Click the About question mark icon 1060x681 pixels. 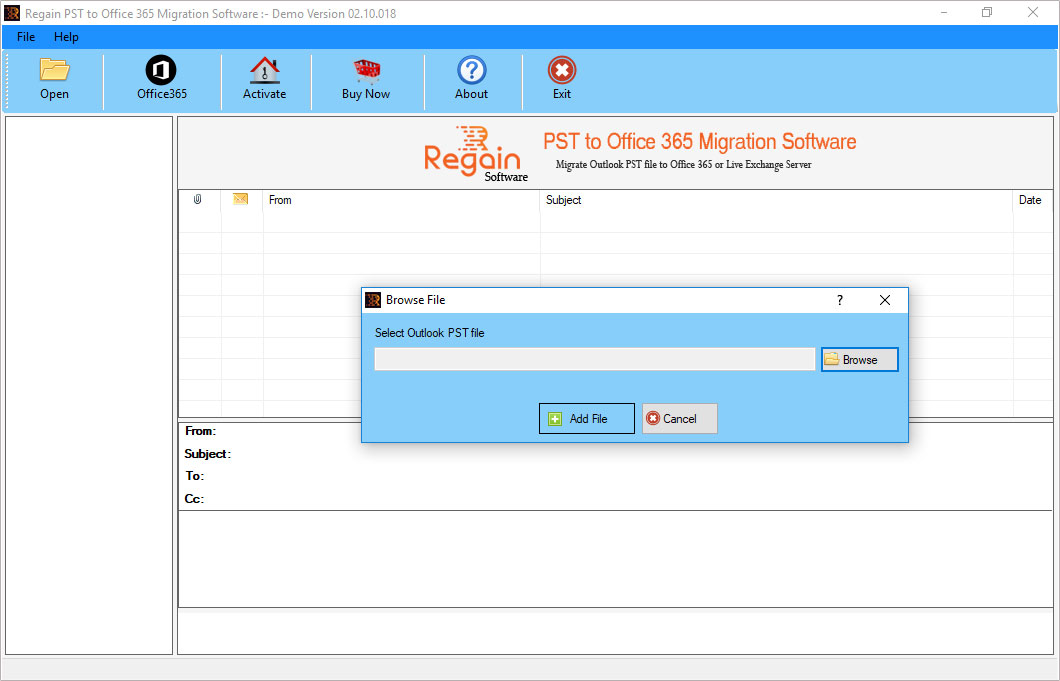click(x=471, y=70)
